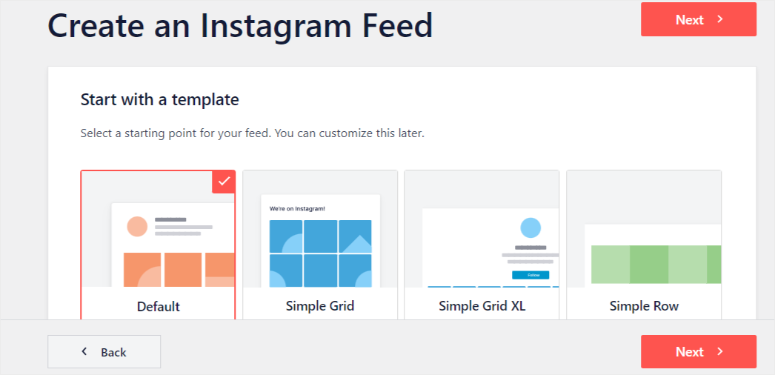Click the Simple Grid label
Screen dimensions: 775x375
320,306
